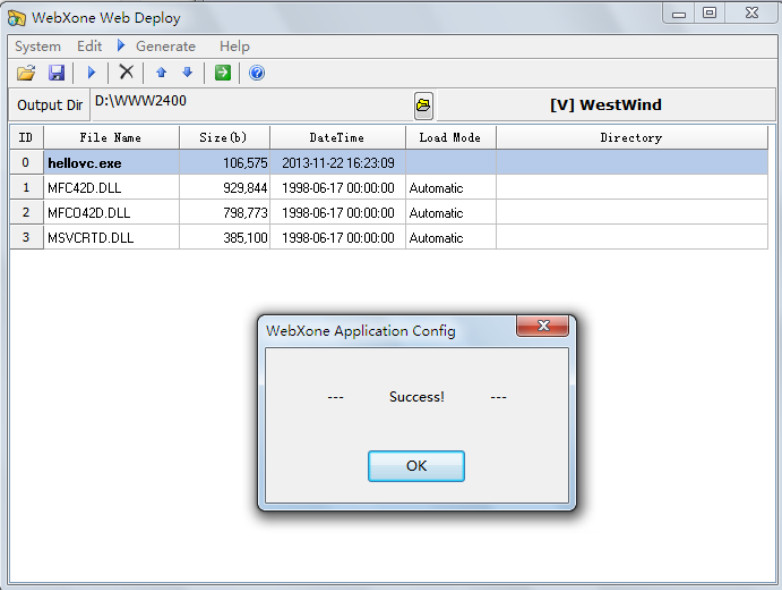The height and width of the screenshot is (590, 782).
Task: Click the Output Dir path field
Action: [x=251, y=105]
